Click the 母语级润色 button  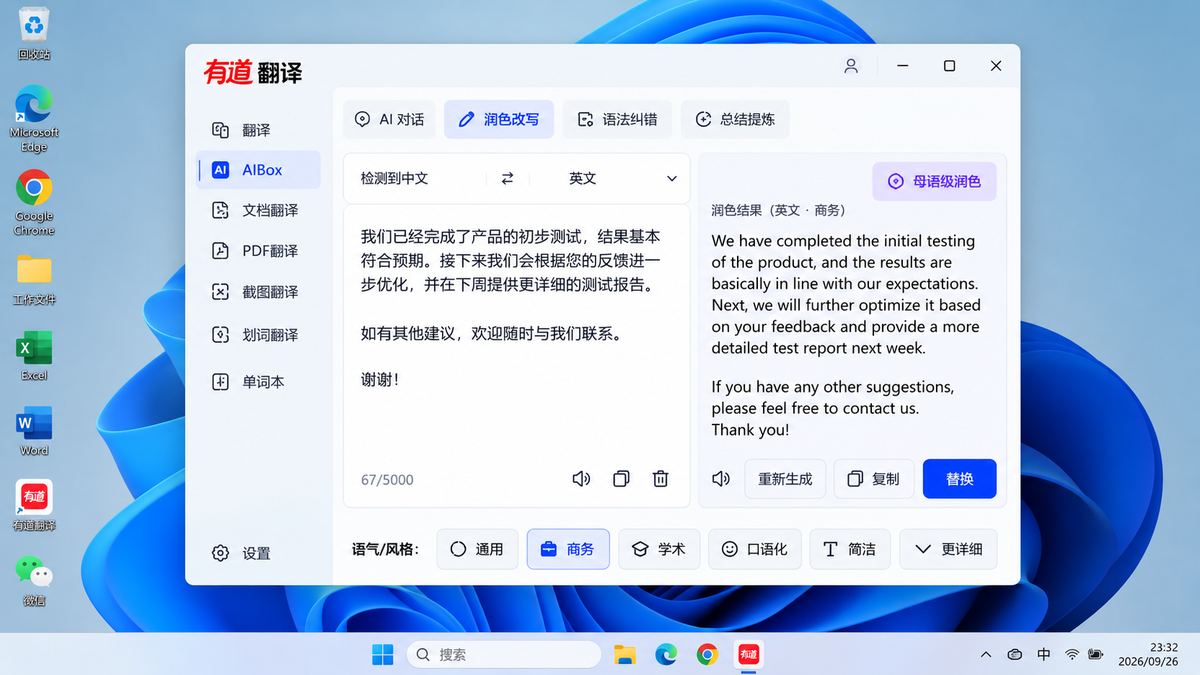[x=934, y=182]
